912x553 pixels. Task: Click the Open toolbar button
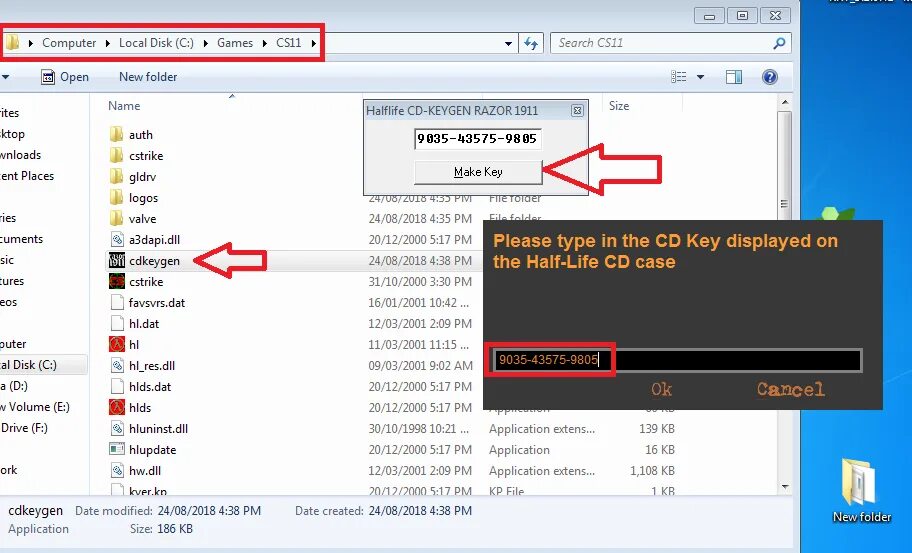[65, 77]
